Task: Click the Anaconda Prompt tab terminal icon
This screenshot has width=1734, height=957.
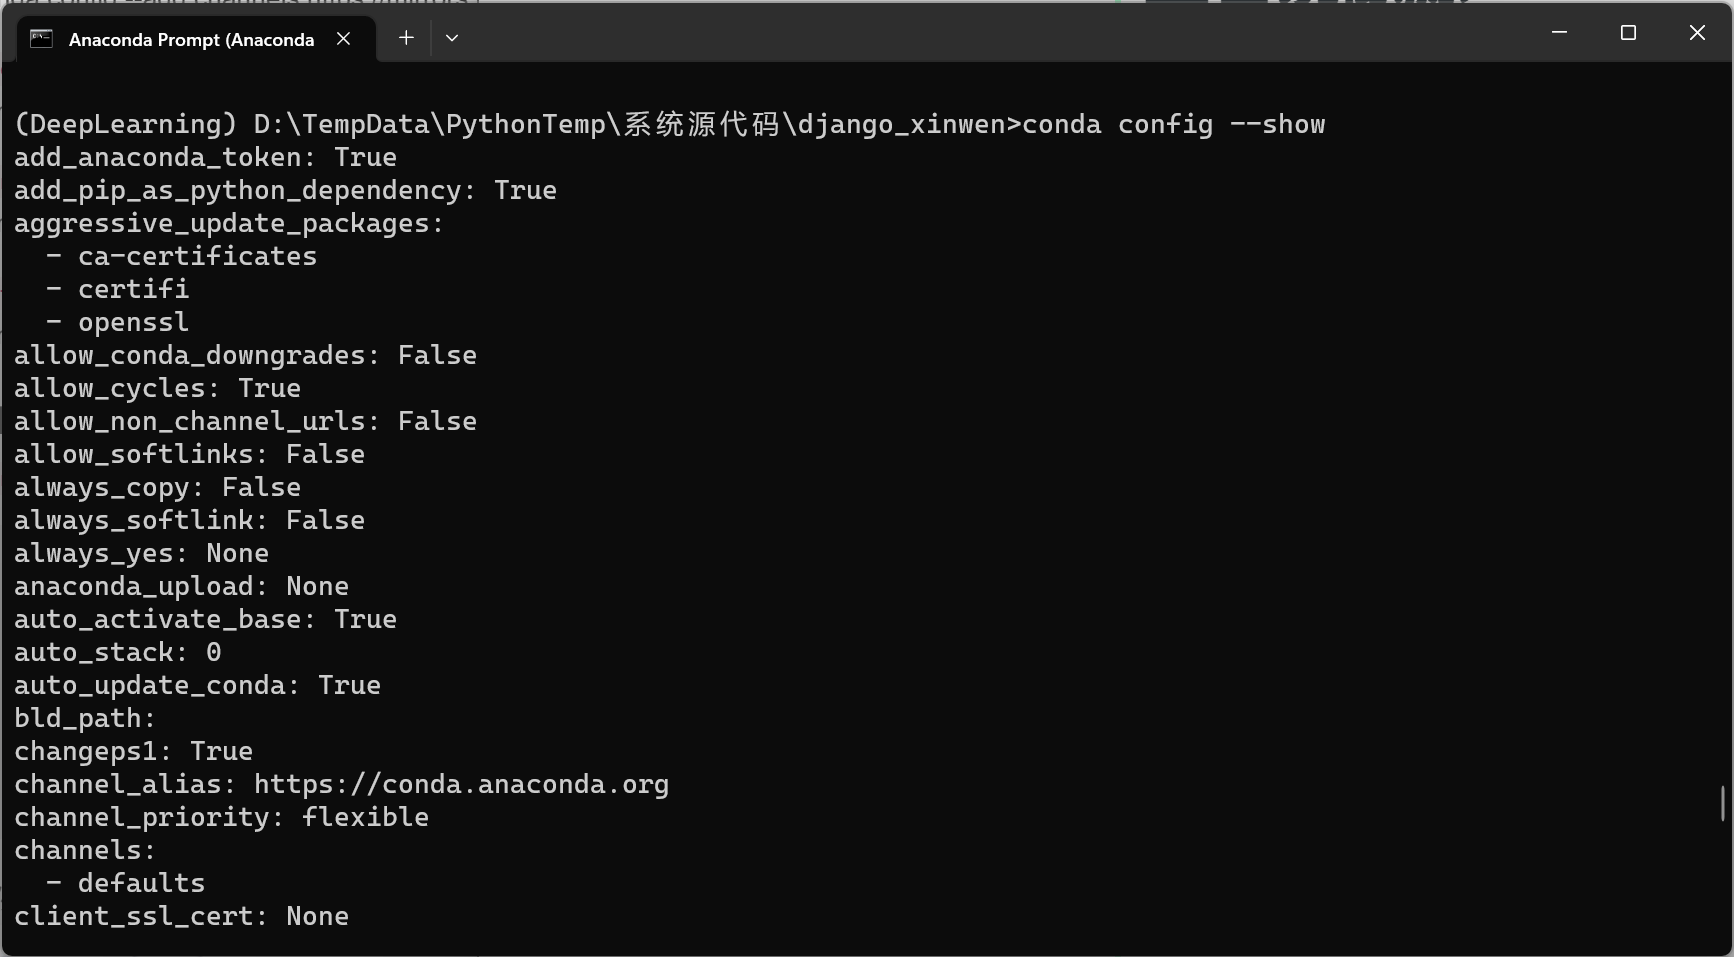Action: pyautogui.click(x=41, y=39)
